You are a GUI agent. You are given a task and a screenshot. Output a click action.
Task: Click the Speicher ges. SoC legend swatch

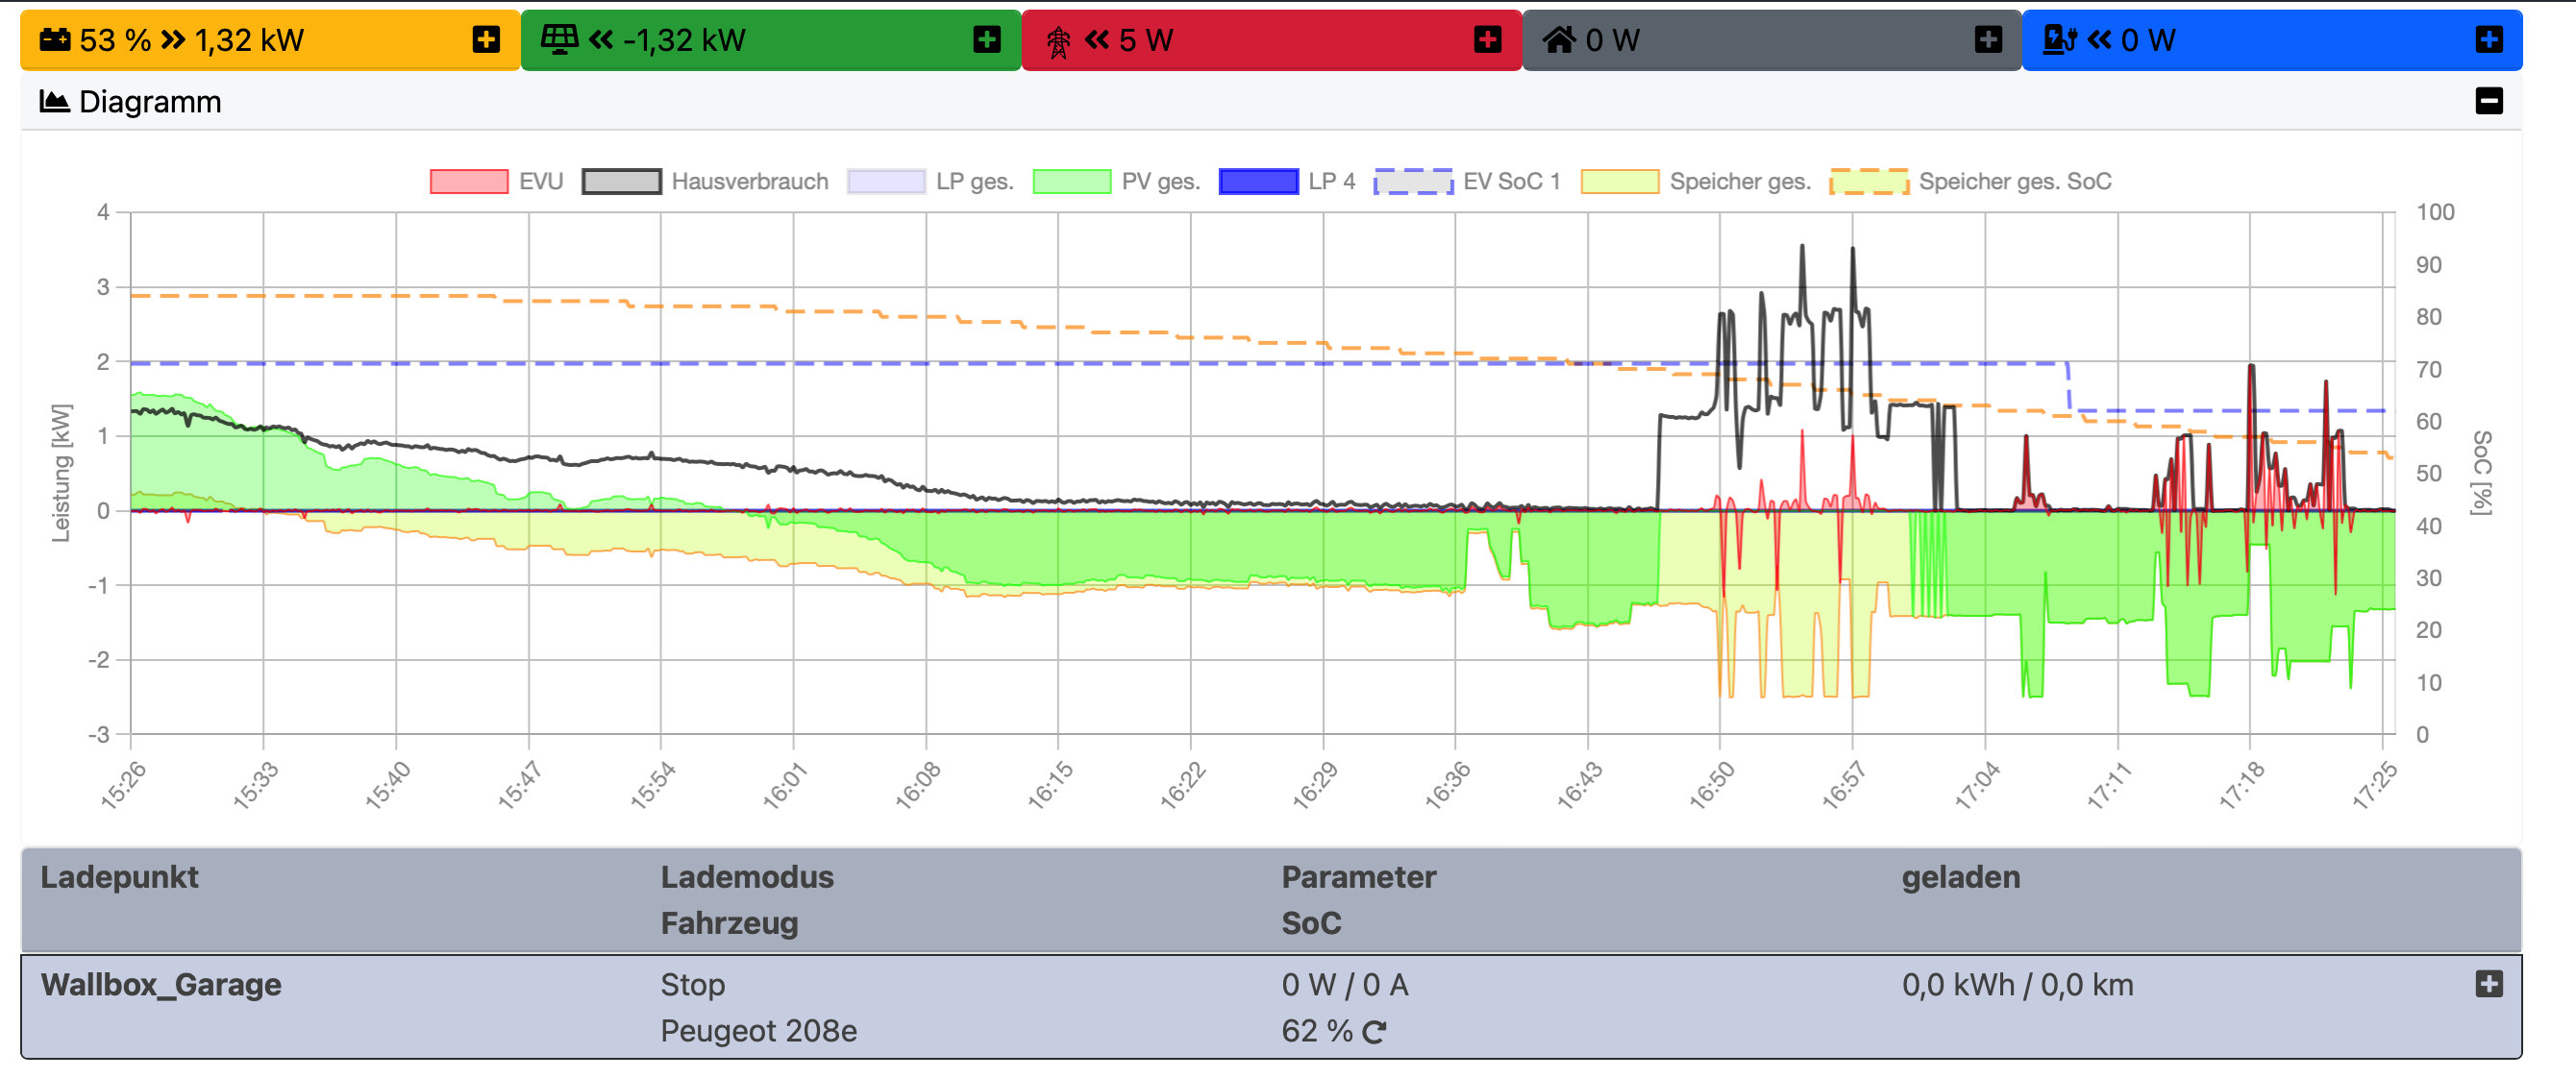point(1868,181)
